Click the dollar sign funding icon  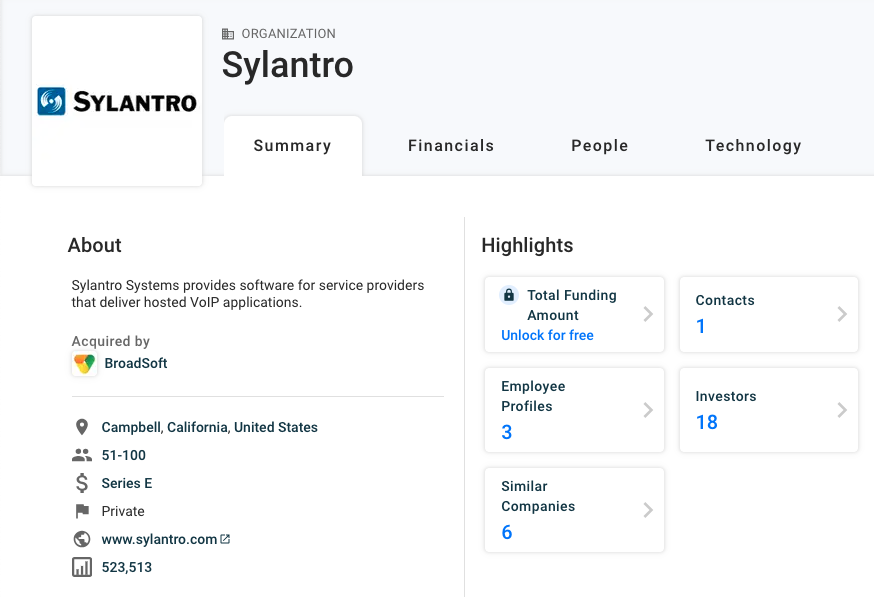82,483
